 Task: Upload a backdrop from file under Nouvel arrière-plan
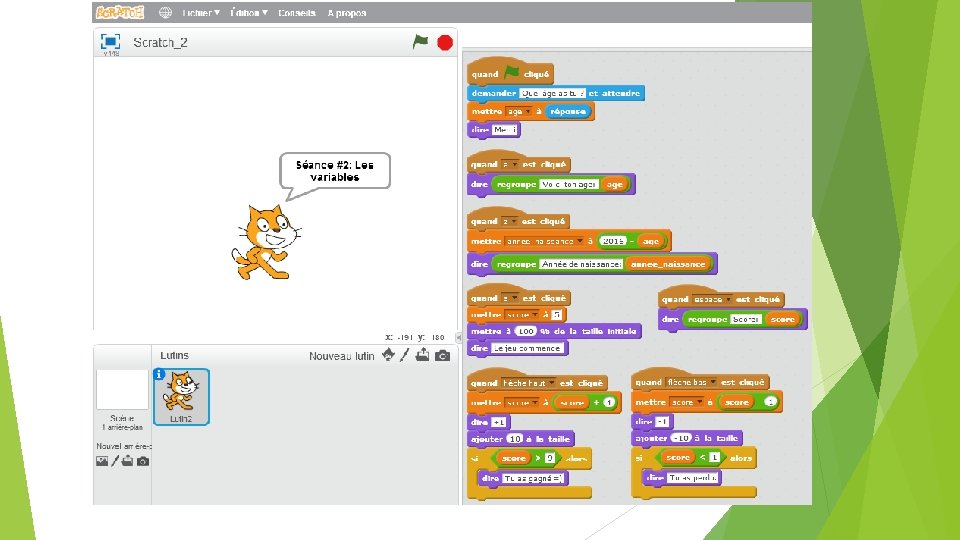click(x=127, y=461)
